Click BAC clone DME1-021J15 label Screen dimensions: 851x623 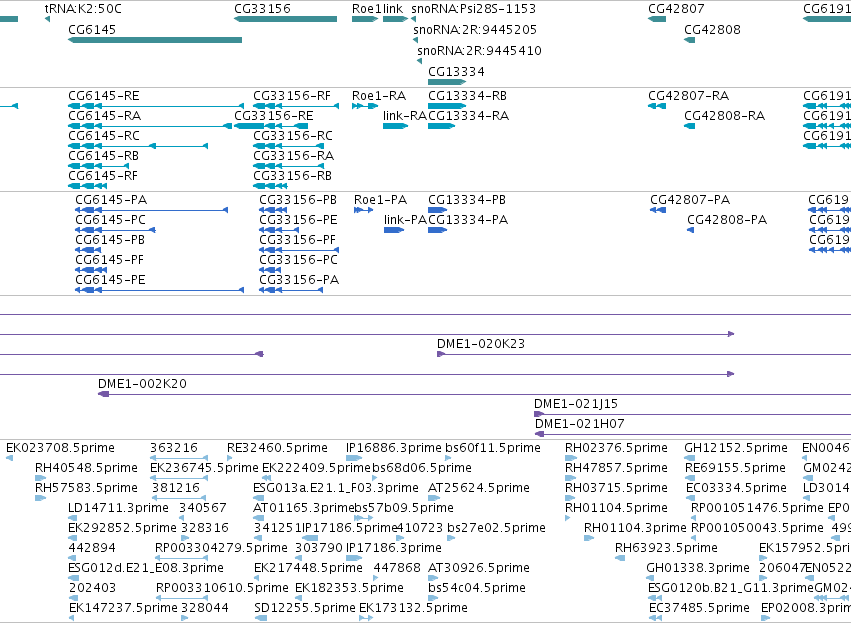point(576,404)
